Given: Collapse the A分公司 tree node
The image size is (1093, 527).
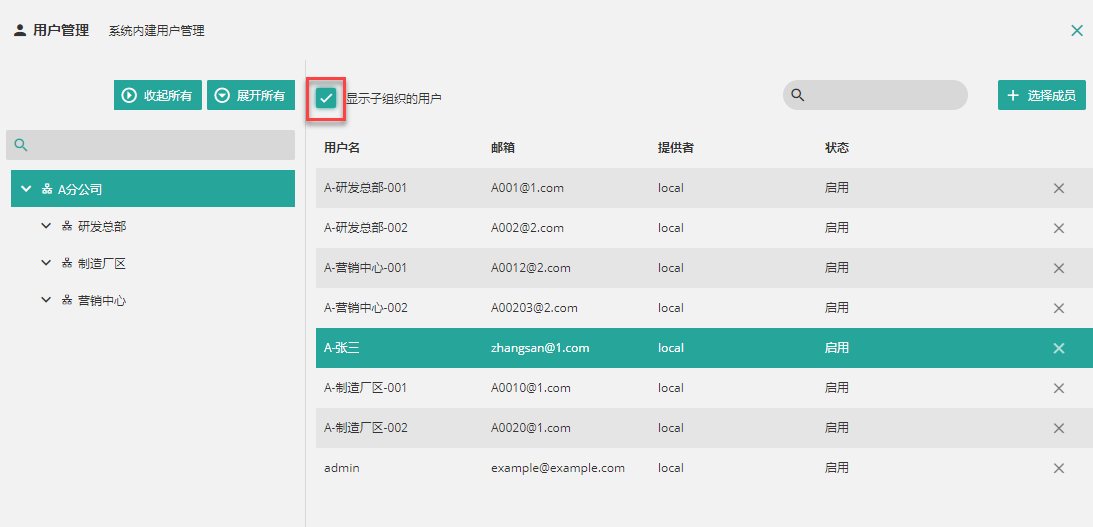Looking at the screenshot, I should coord(26,188).
